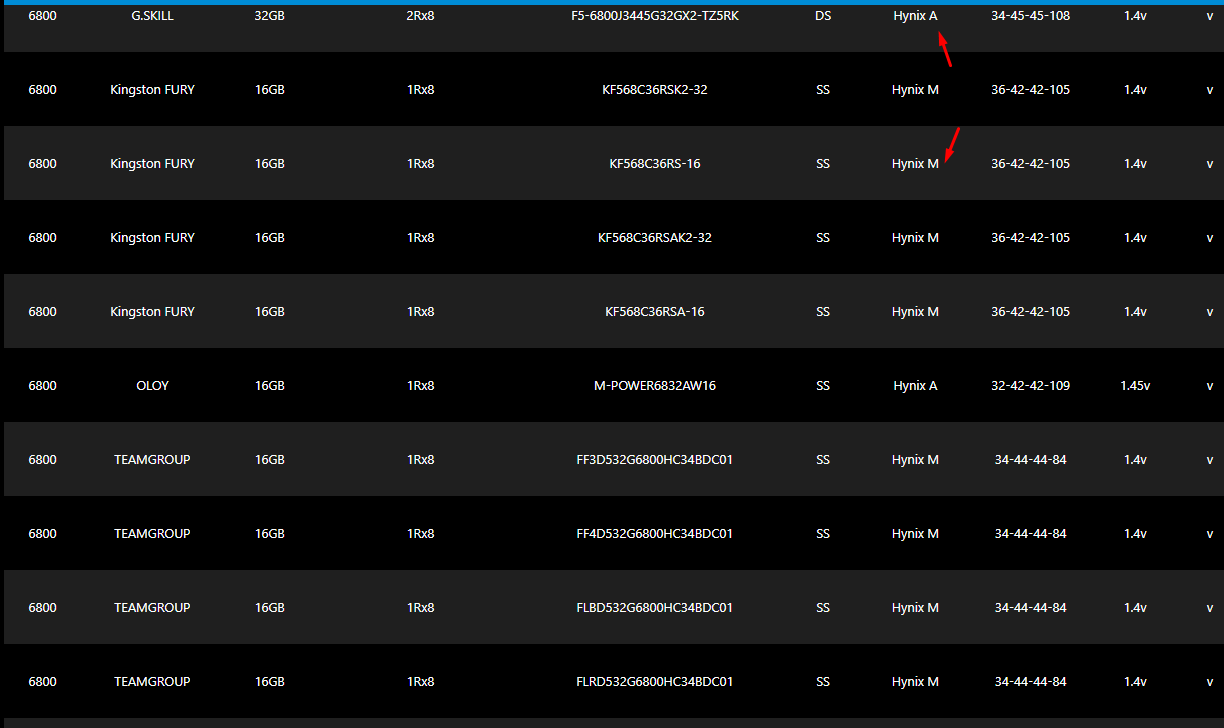The image size is (1224, 728).
Task: Select part number FF4D532G6800HC34BDC01
Action: 654,534
